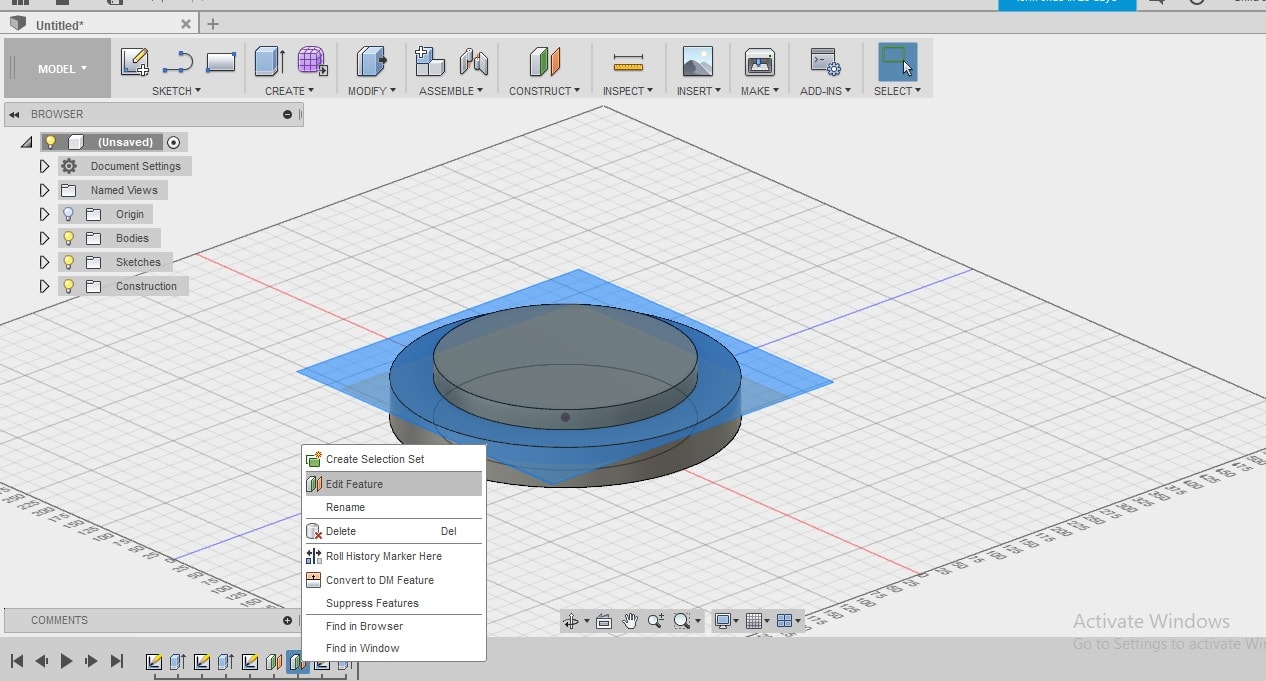Choose Find in Window menu item
1266x681 pixels.
tap(393, 648)
